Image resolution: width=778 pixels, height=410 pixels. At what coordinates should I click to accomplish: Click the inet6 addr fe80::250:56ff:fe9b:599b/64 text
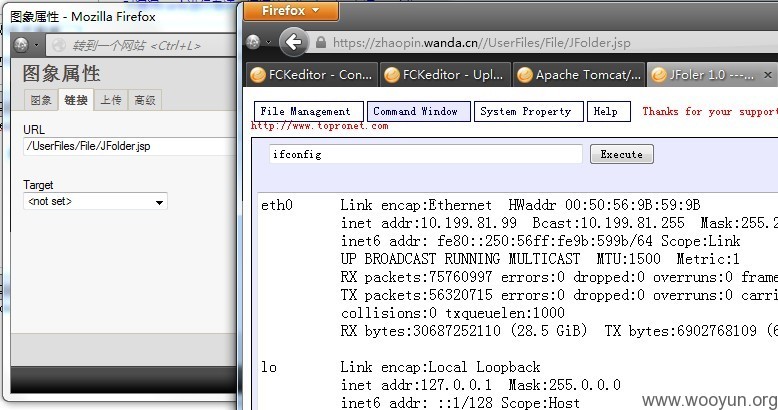tap(497, 241)
